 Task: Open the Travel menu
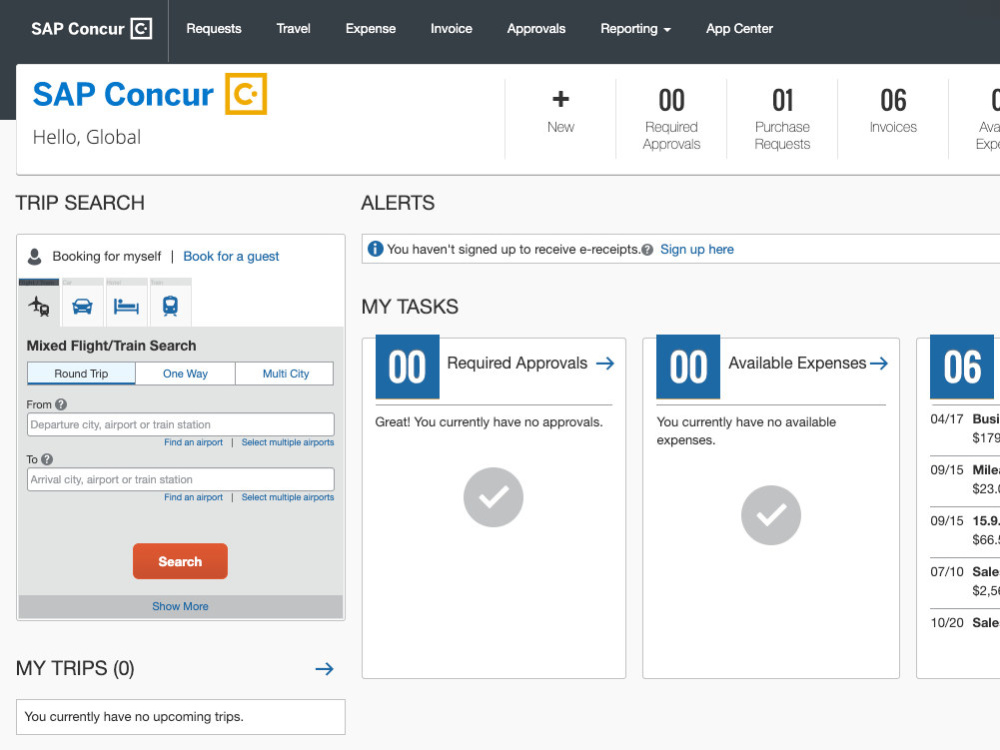point(293,29)
